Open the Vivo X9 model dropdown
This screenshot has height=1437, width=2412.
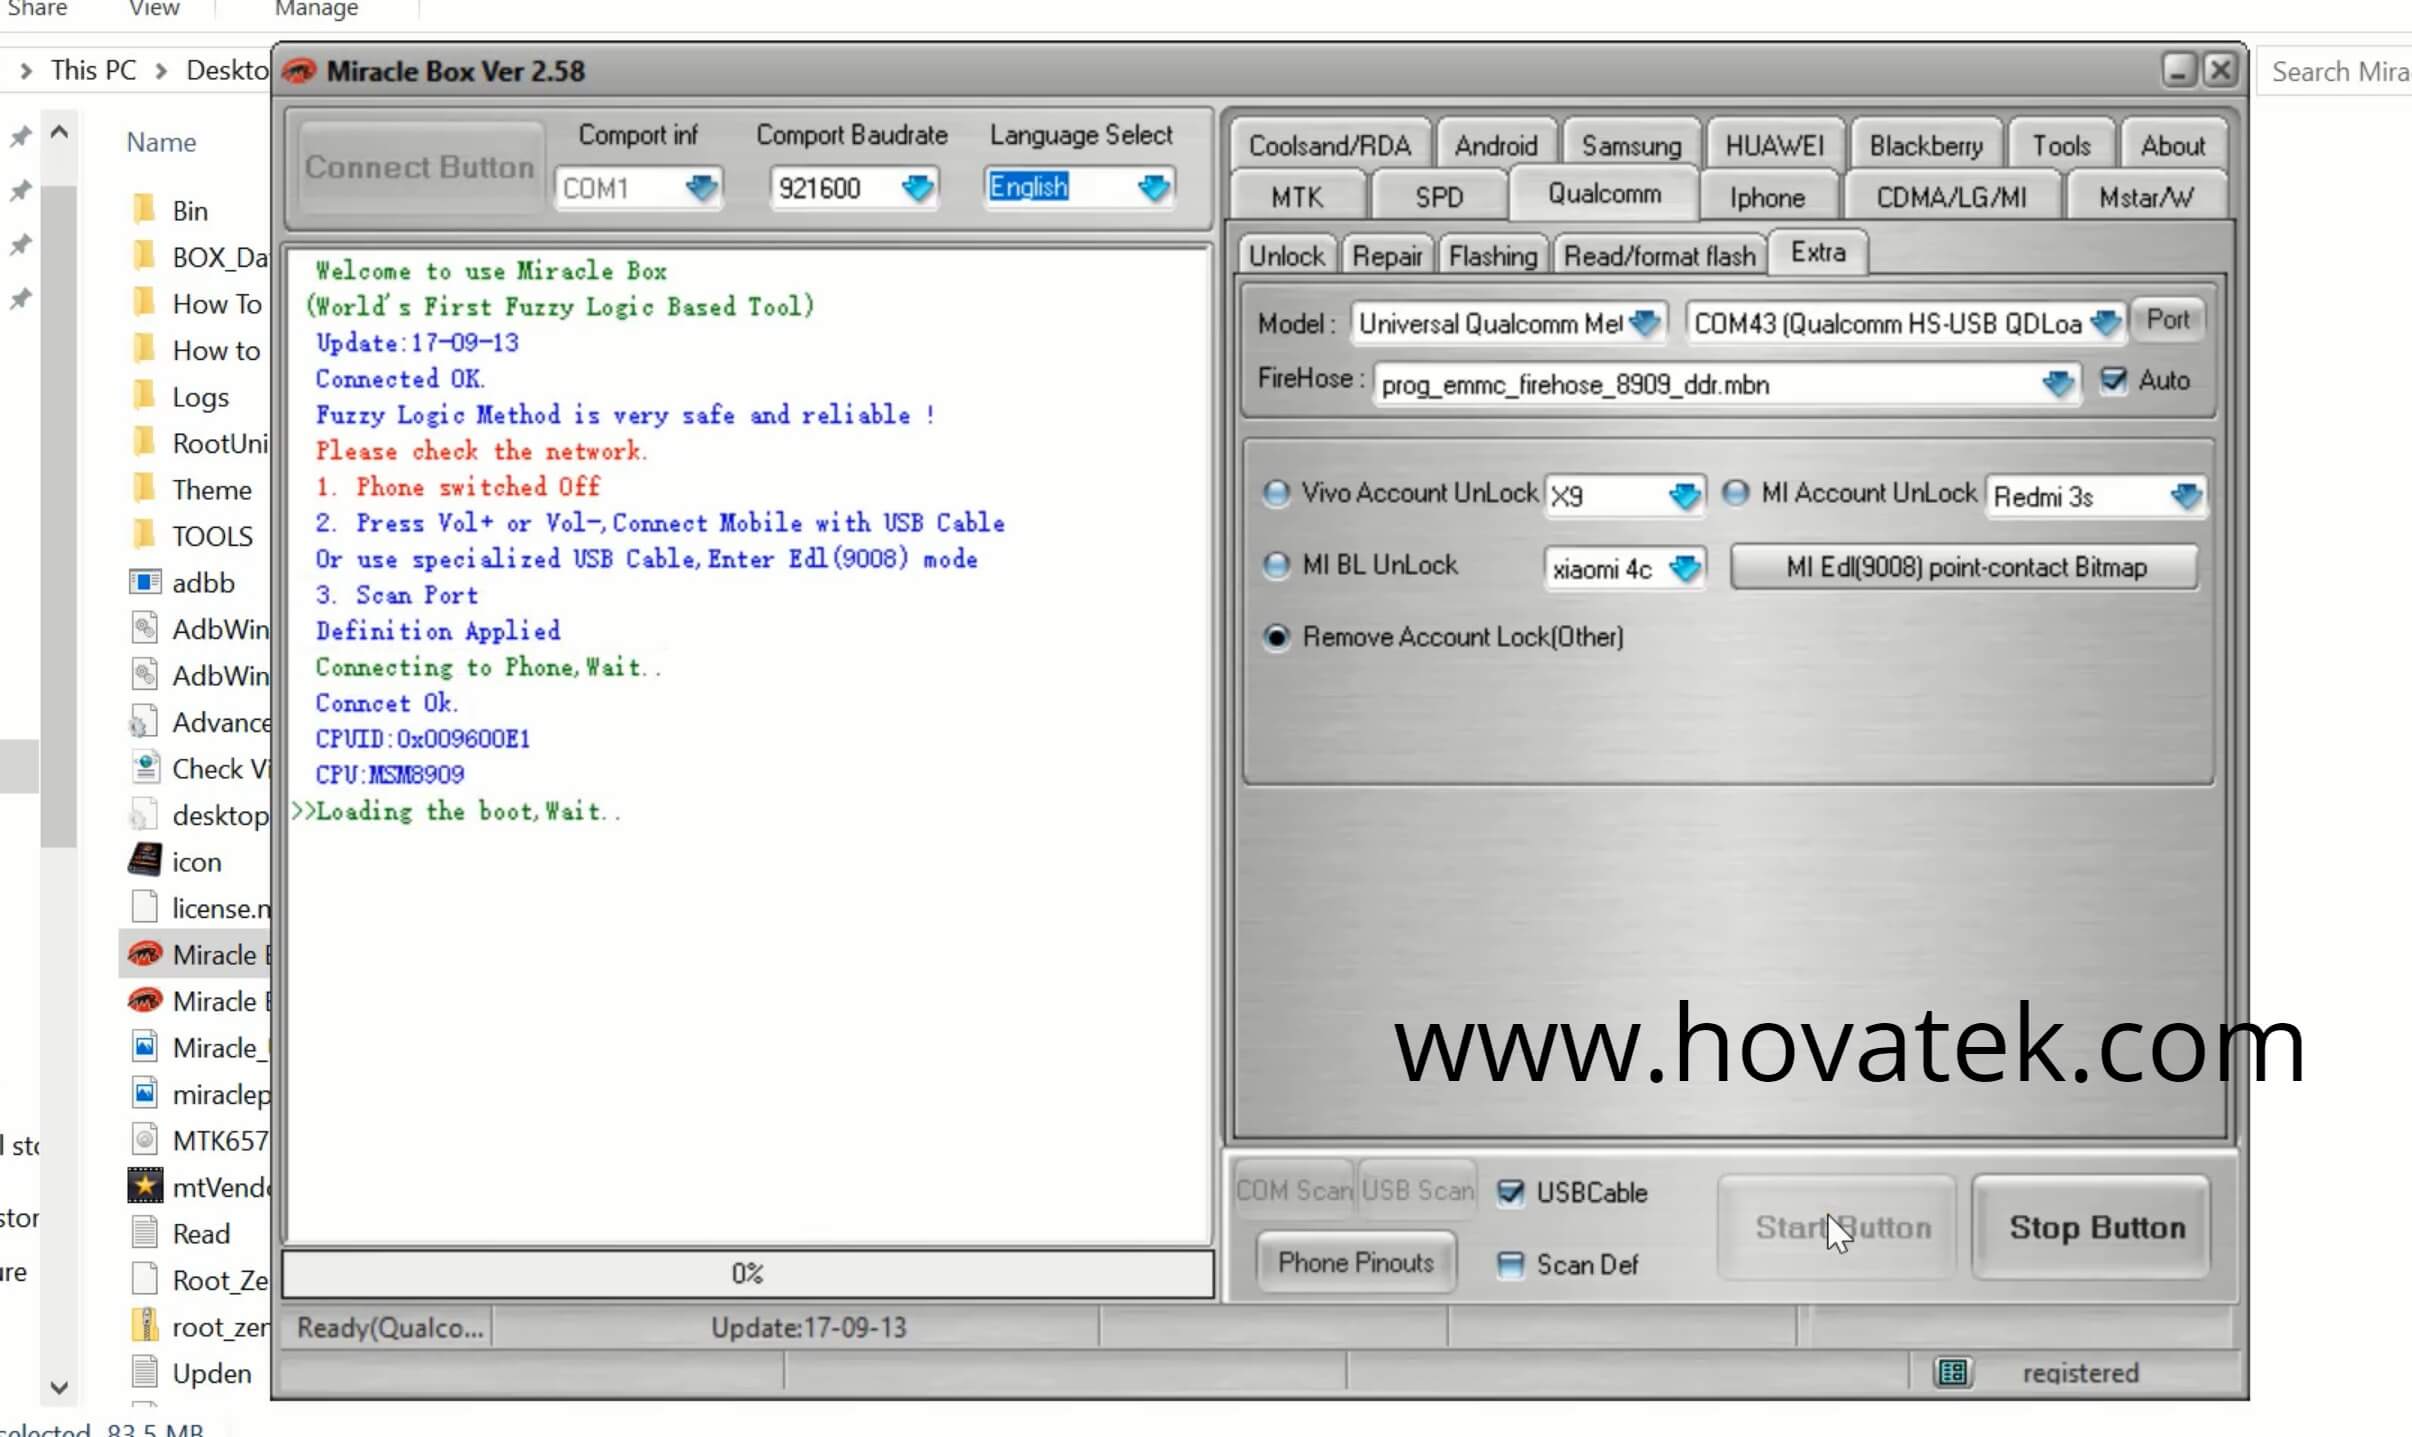pyautogui.click(x=1685, y=496)
